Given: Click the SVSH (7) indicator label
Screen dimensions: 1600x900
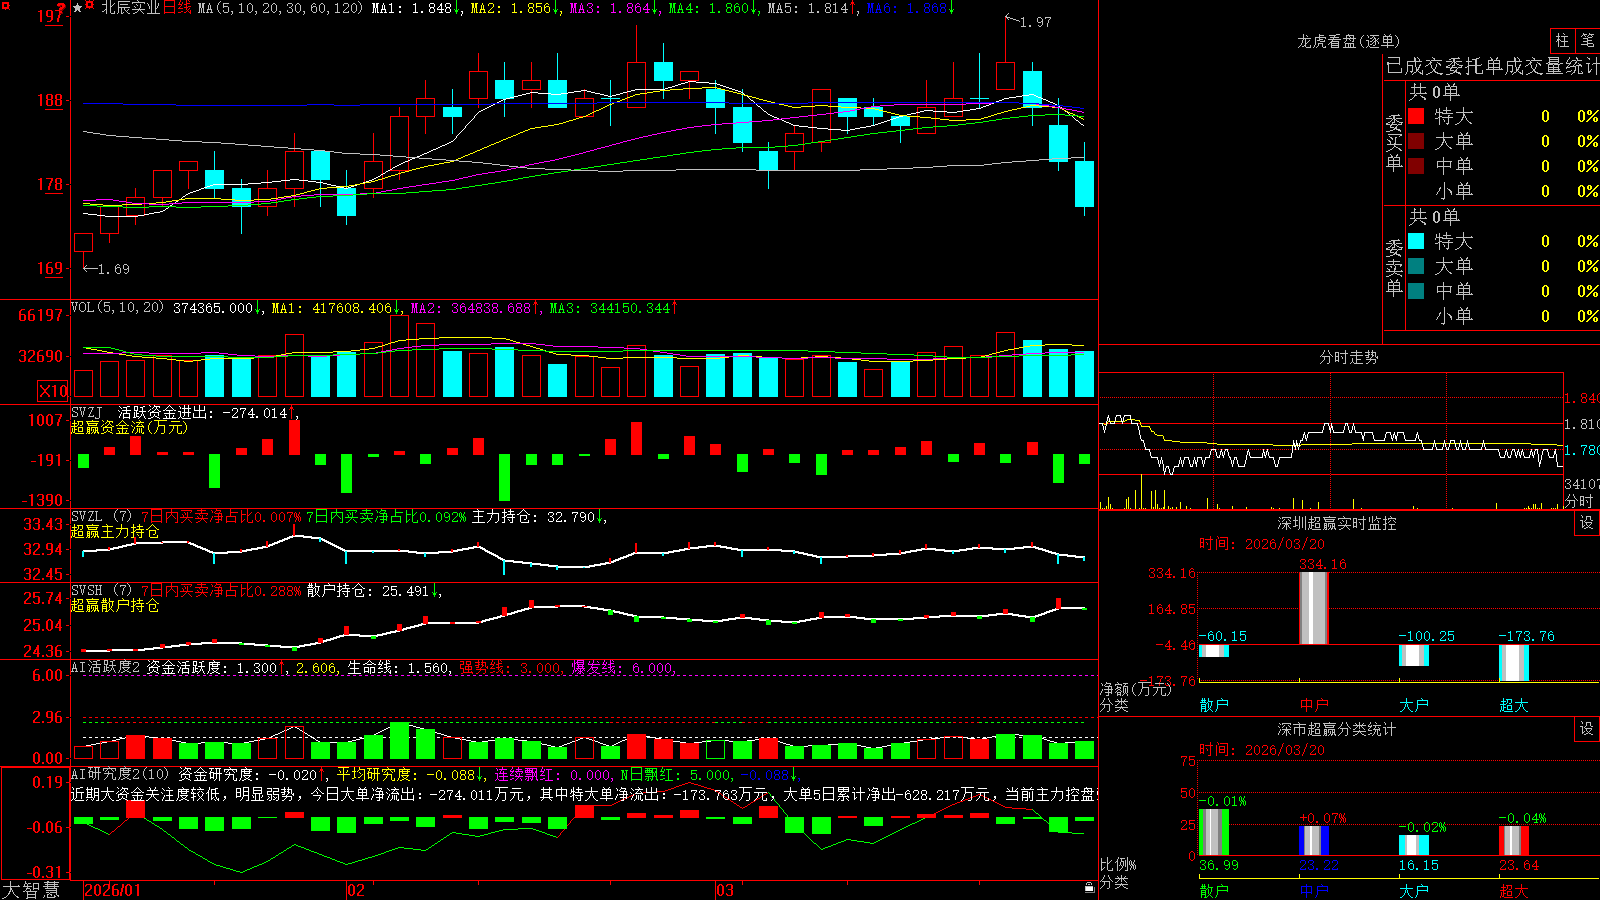Looking at the screenshot, I should (101, 590).
